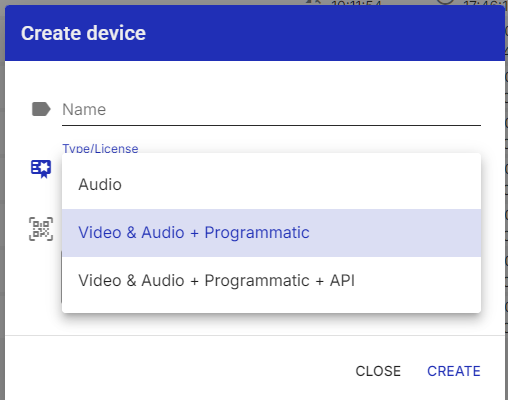Click the partially hidden 10:11:54 timestamp

point(356,3)
